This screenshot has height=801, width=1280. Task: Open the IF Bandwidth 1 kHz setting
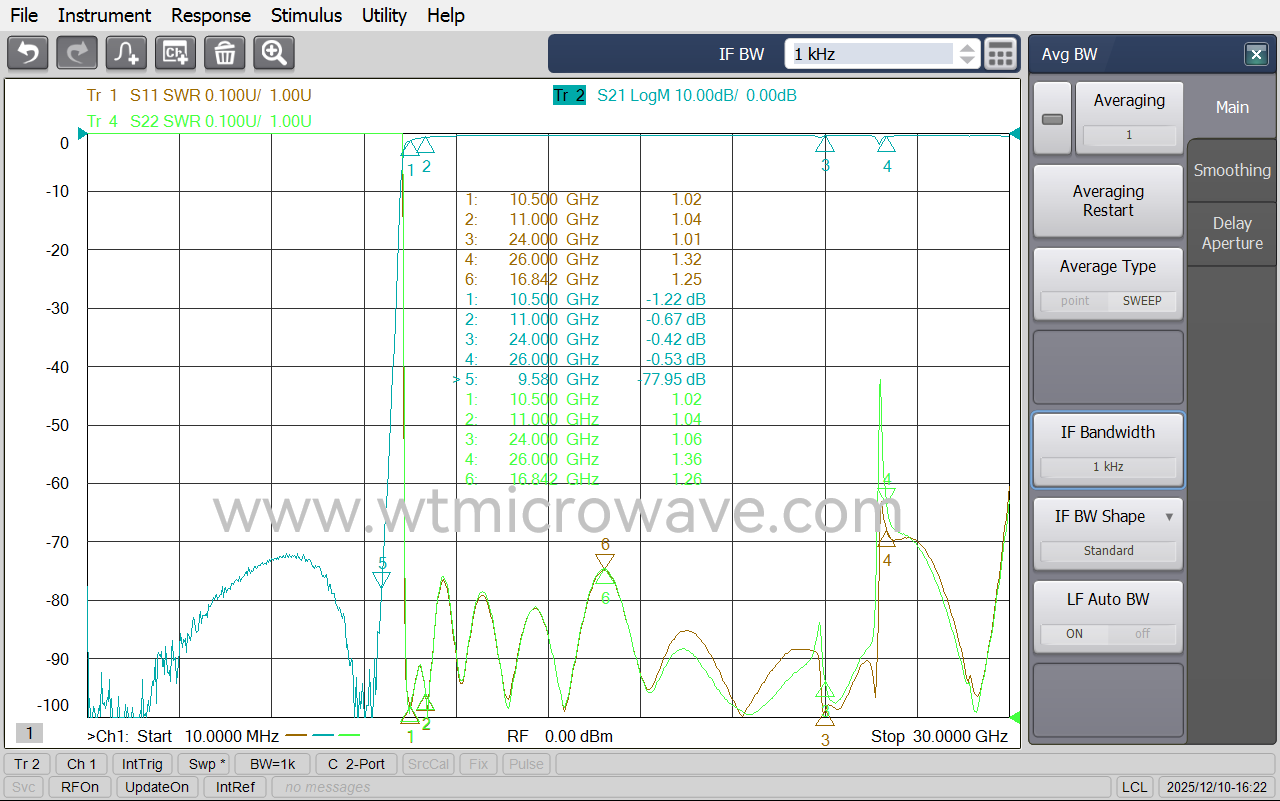pyautogui.click(x=1108, y=450)
